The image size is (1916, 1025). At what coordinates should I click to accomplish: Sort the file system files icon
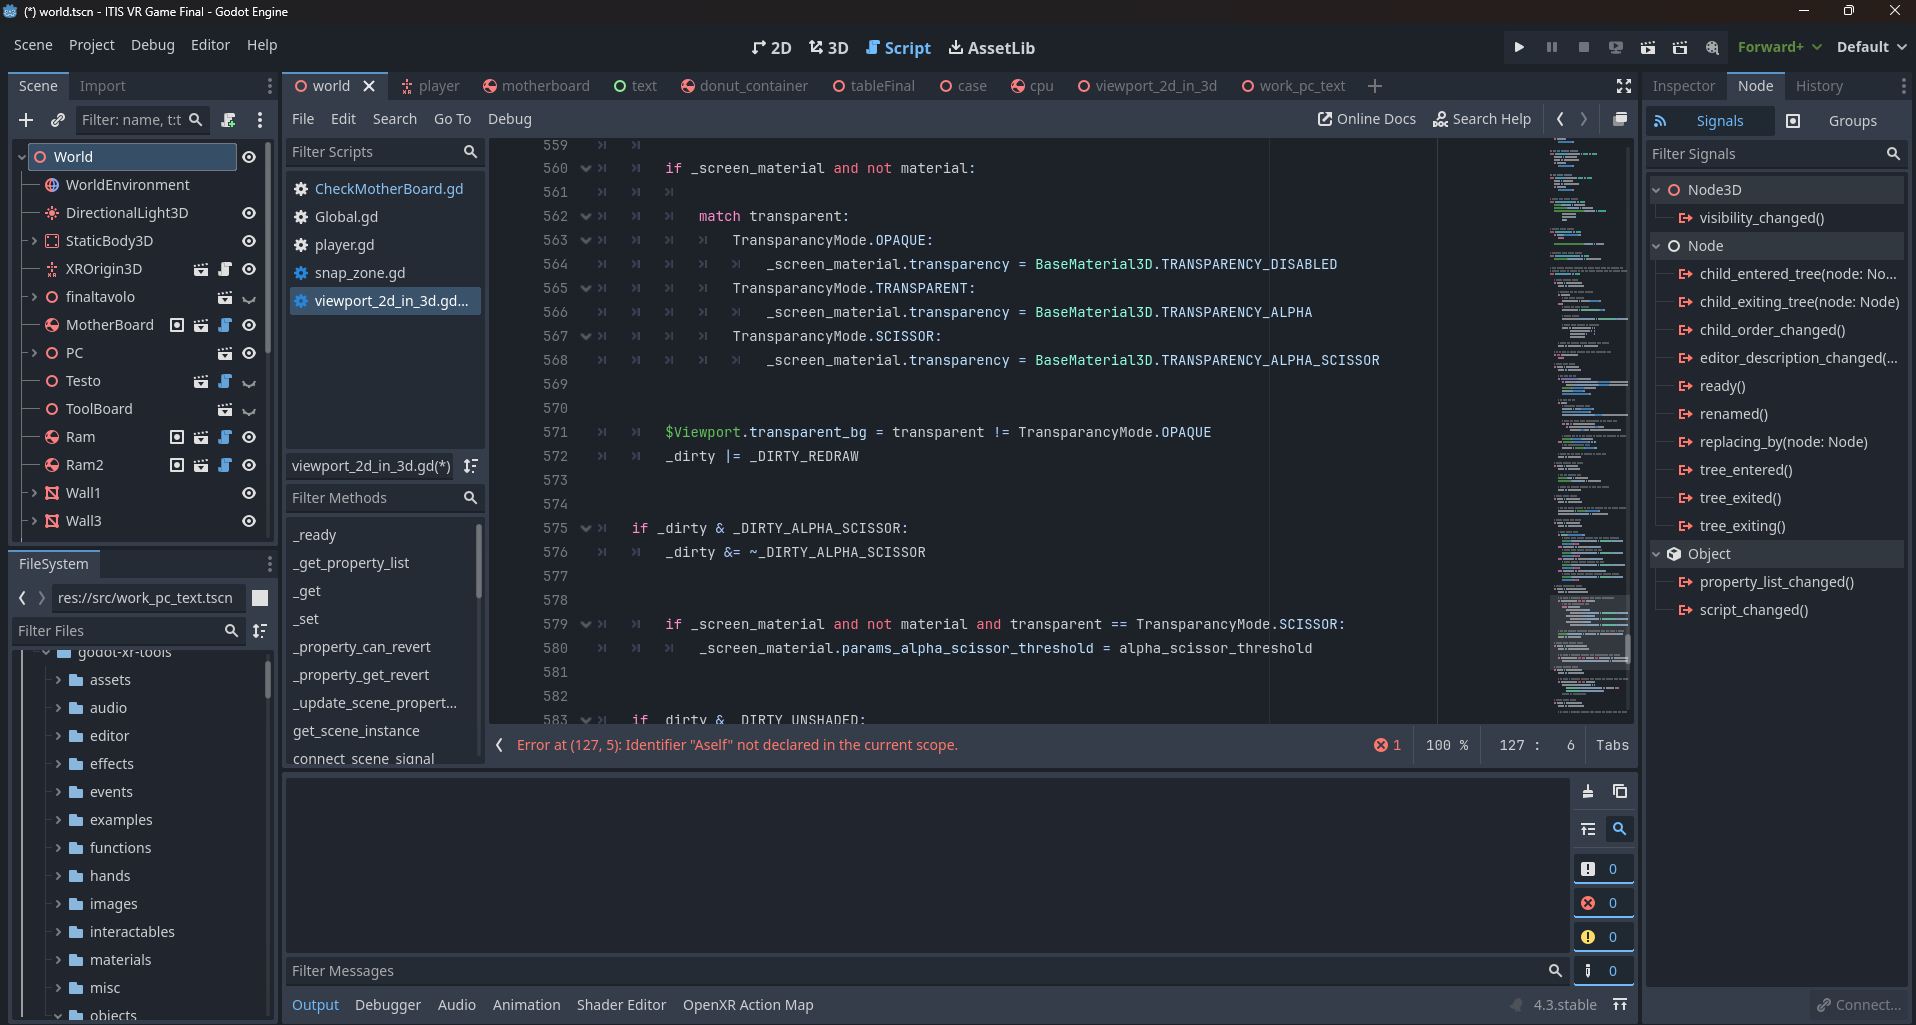click(260, 631)
